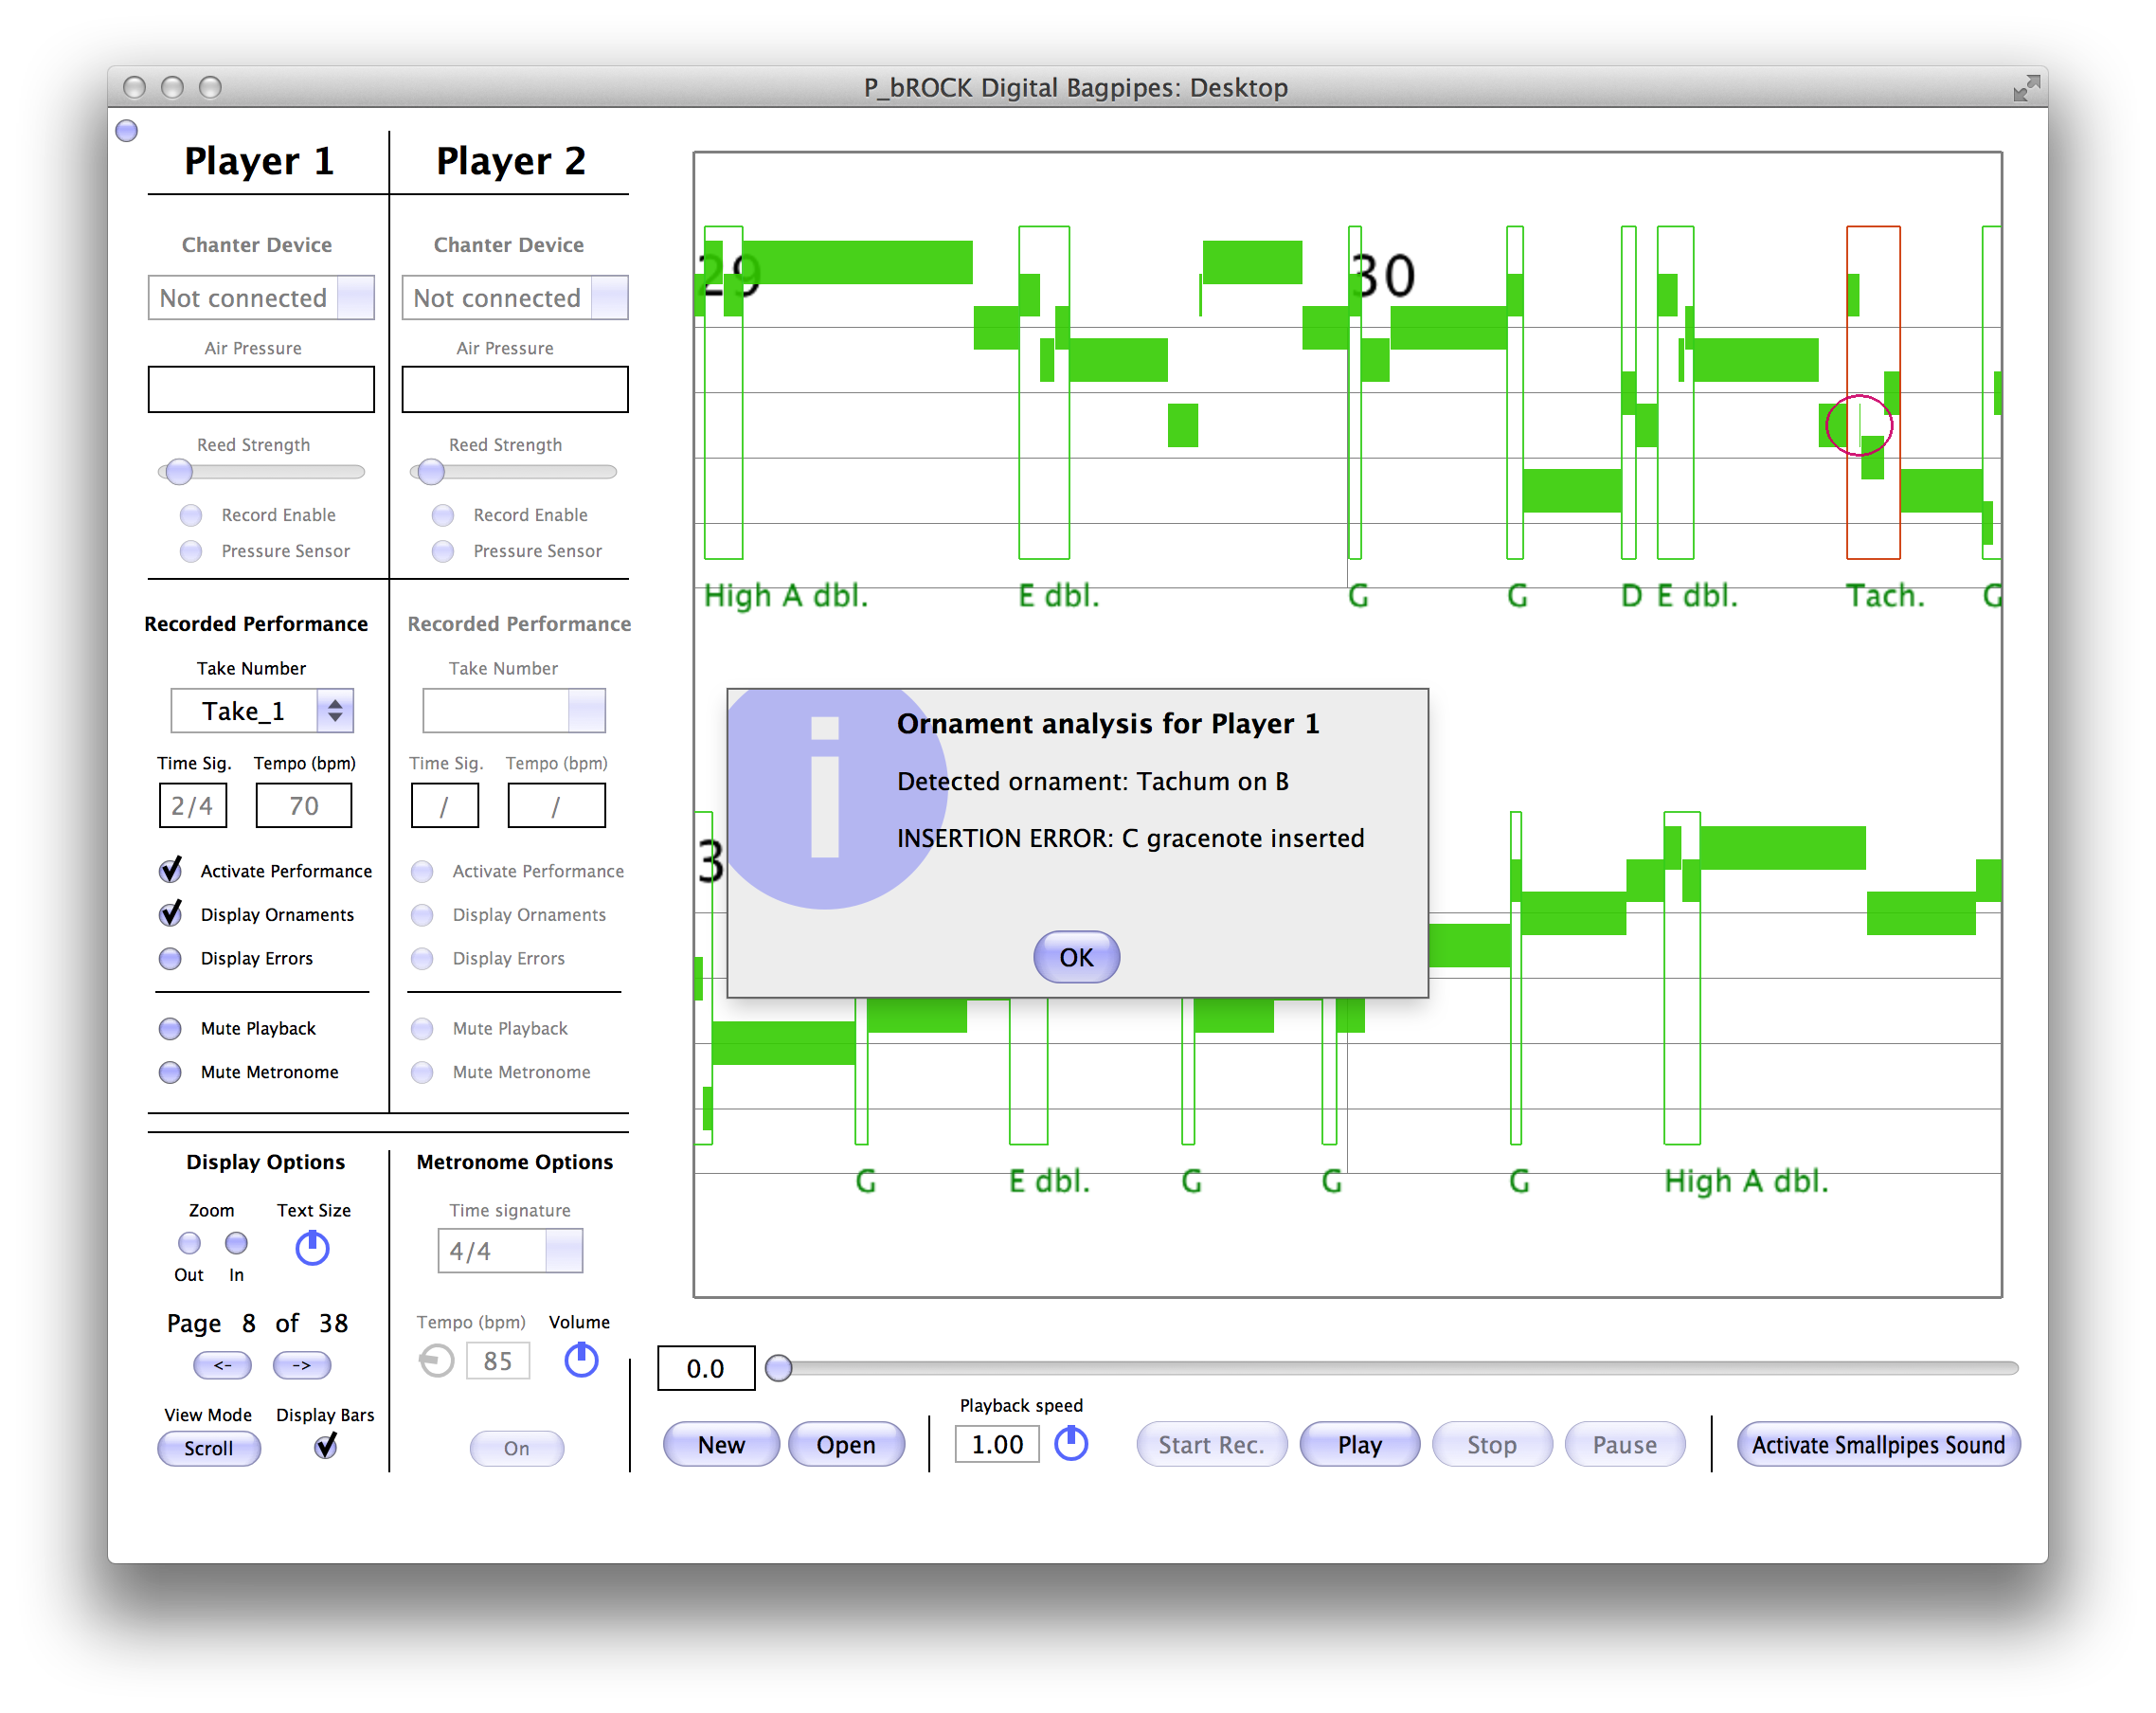
Task: Toggle Player 2 Mute Playback
Action: (423, 1029)
